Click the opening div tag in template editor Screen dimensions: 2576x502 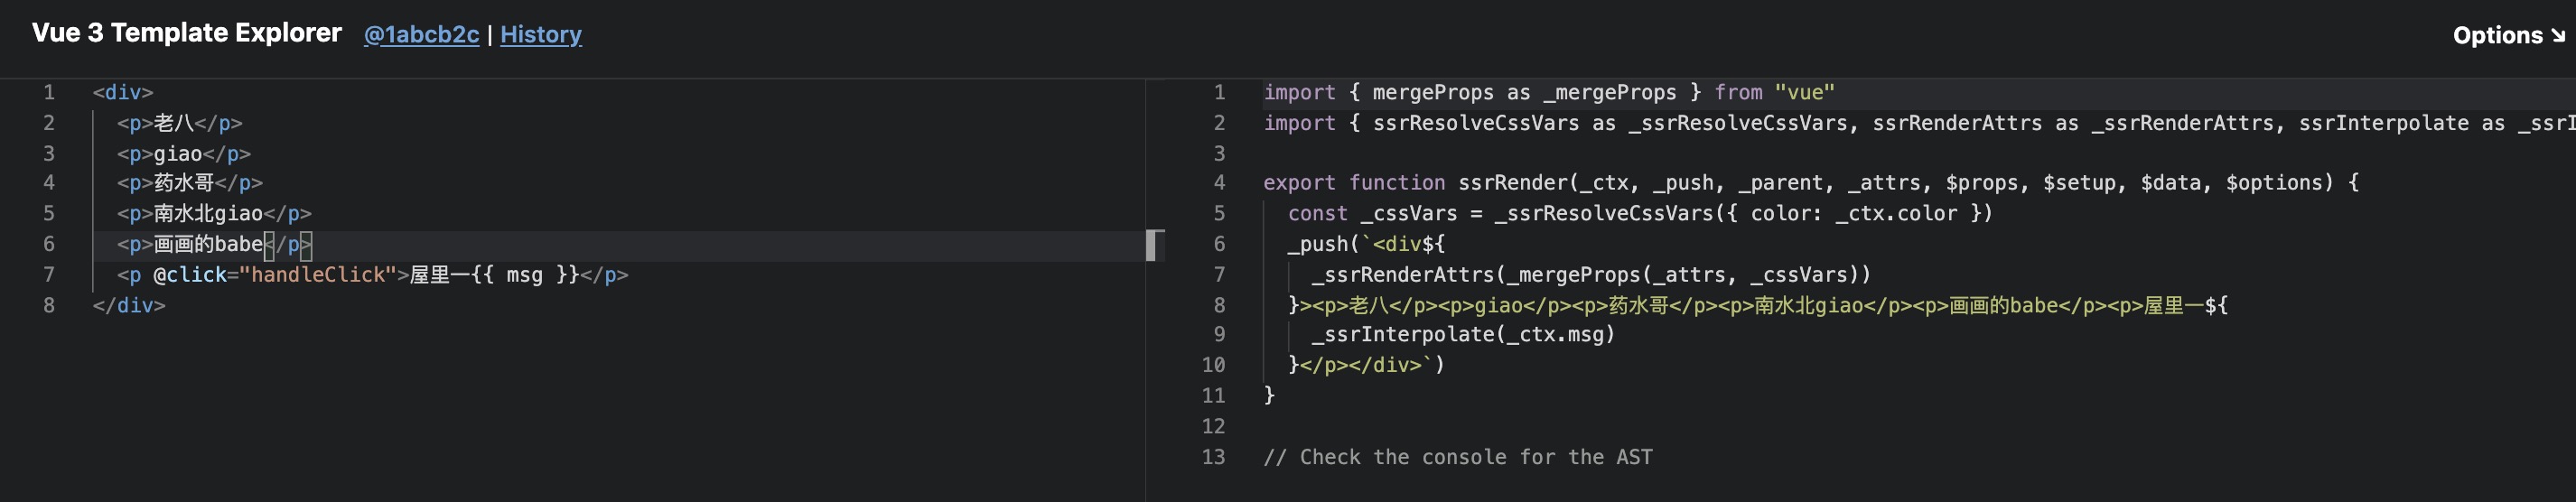pyautogui.click(x=122, y=92)
